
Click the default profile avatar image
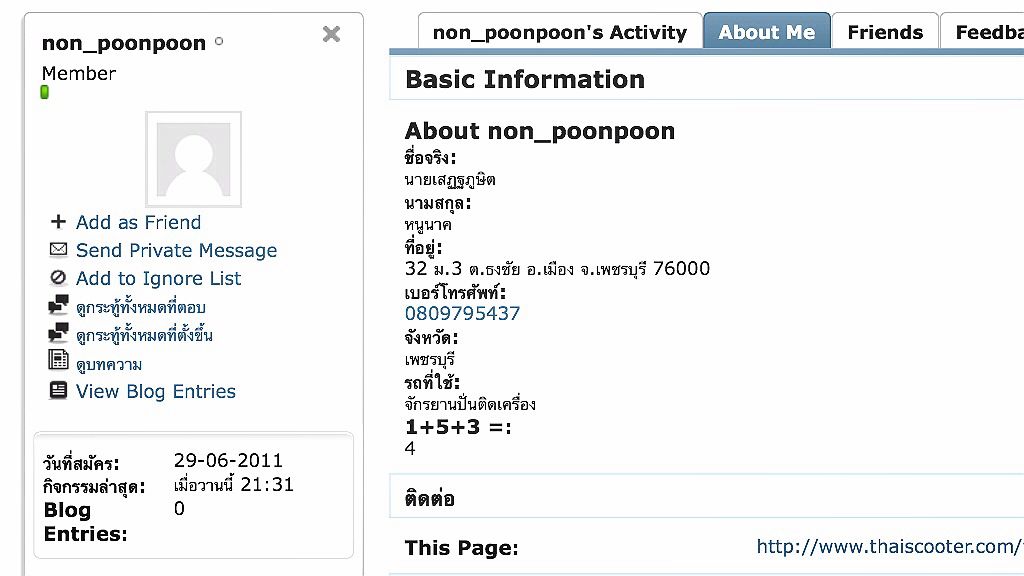click(193, 159)
